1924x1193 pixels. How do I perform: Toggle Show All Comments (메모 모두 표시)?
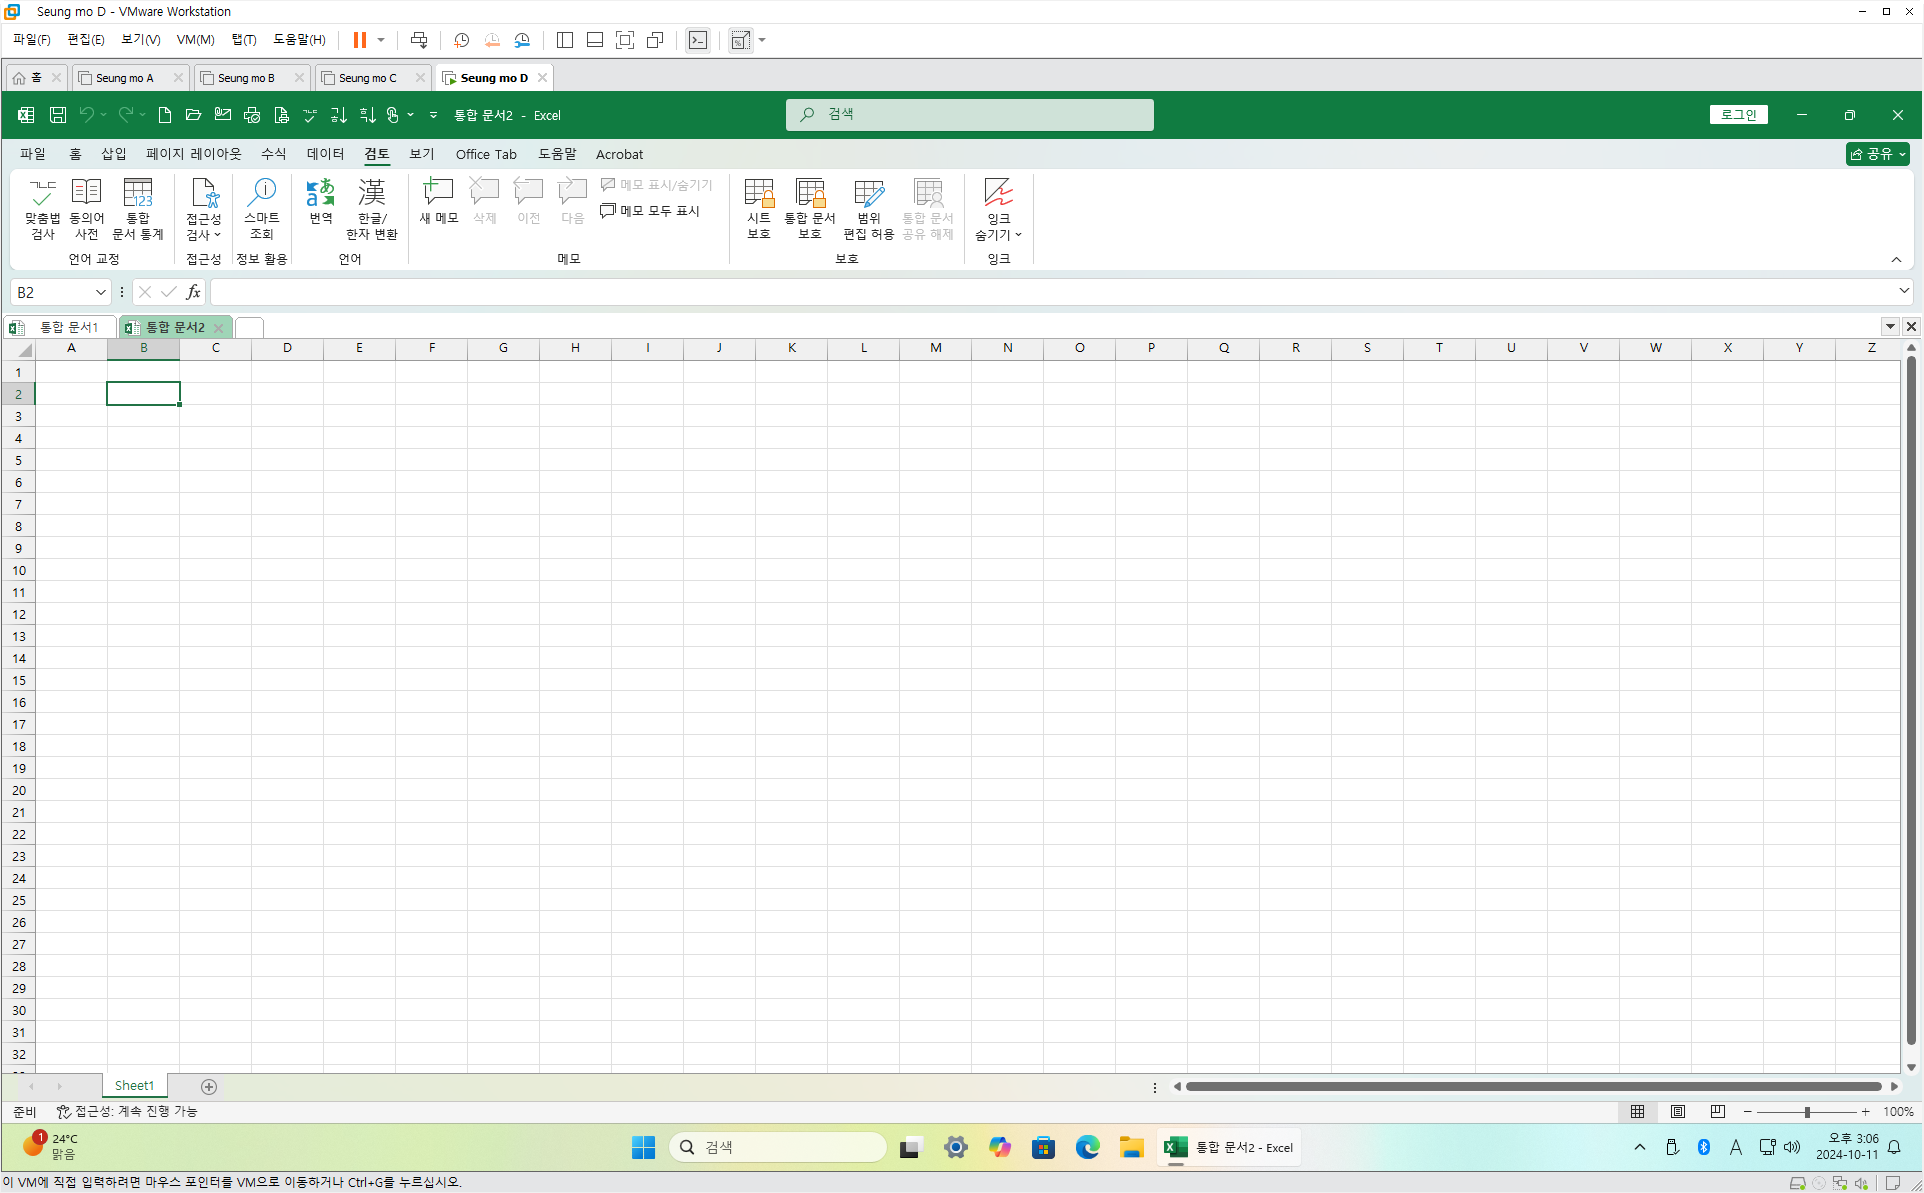(x=650, y=211)
